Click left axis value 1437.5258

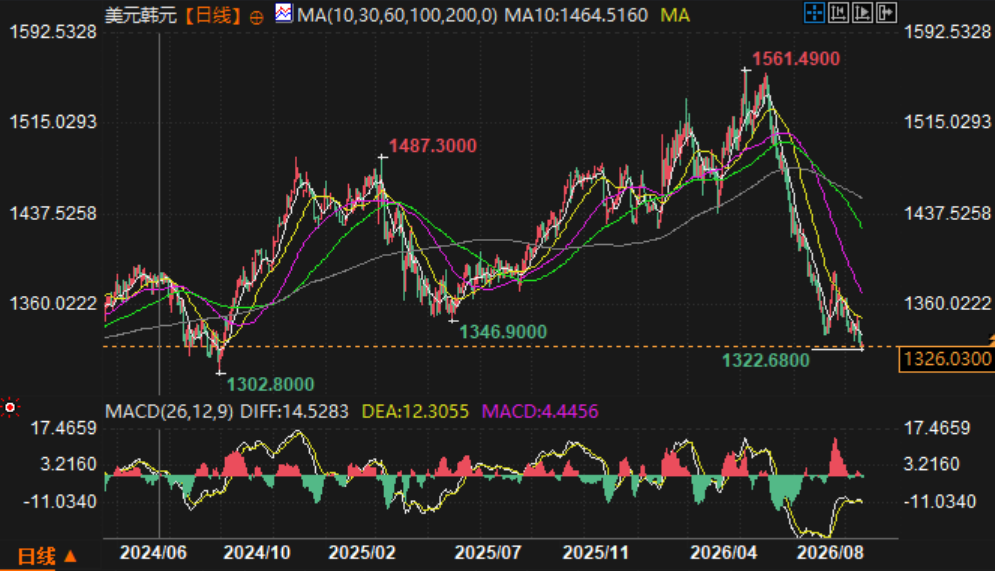point(53,213)
